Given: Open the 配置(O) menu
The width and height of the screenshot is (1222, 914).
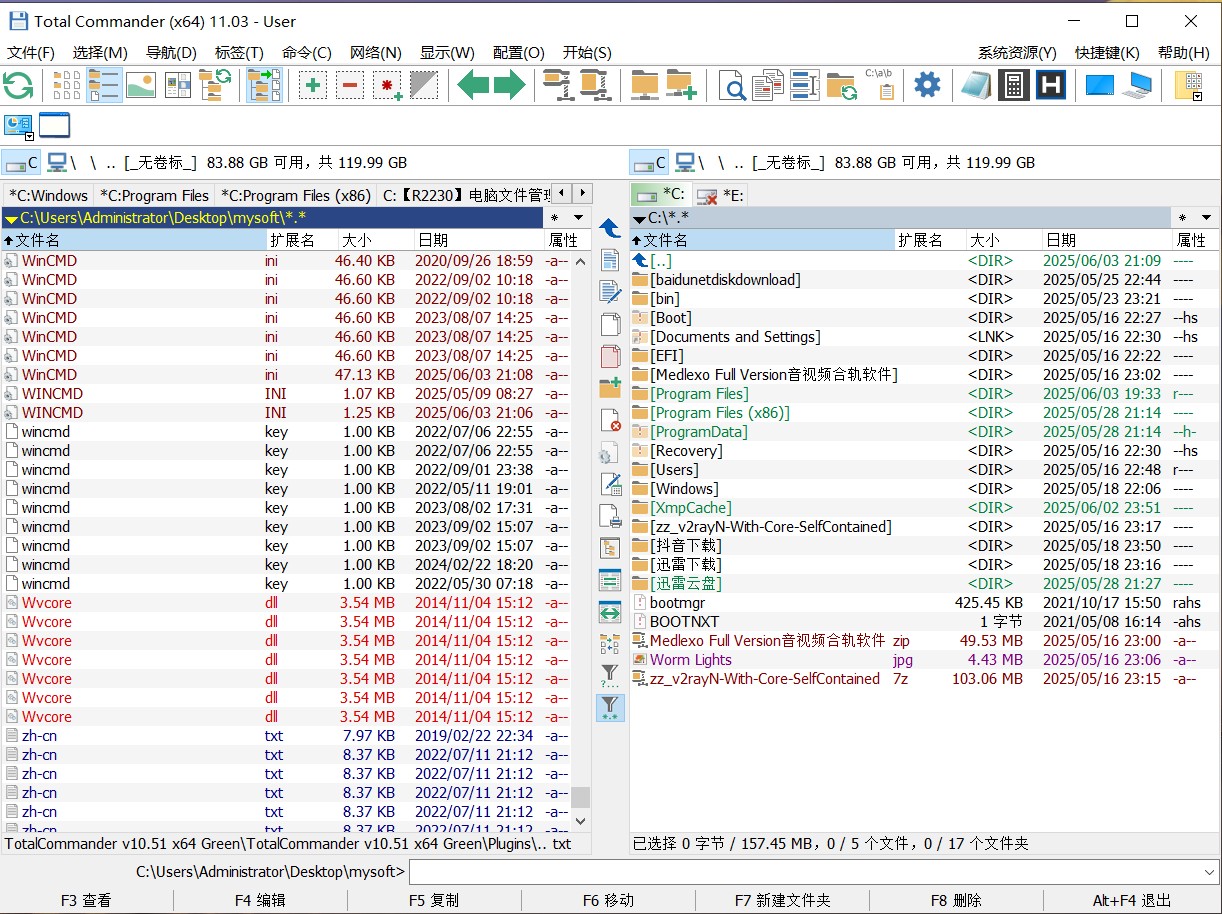Looking at the screenshot, I should click(x=519, y=53).
